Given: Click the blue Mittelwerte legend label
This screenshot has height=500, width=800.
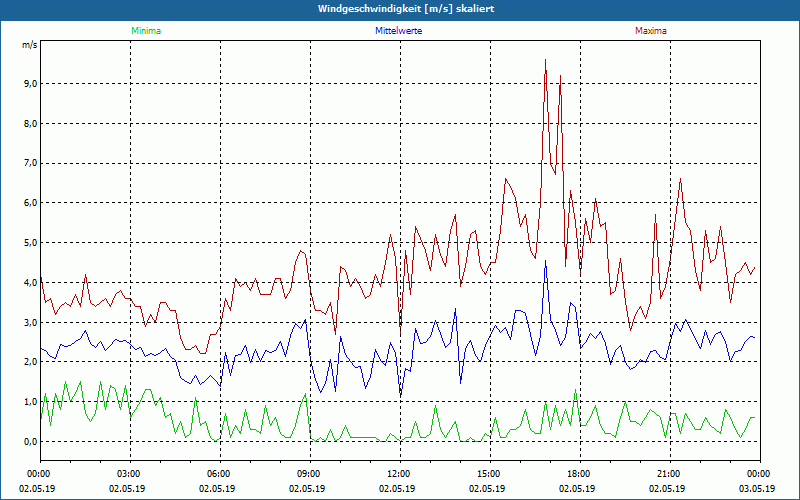Looking at the screenshot, I should click(398, 31).
